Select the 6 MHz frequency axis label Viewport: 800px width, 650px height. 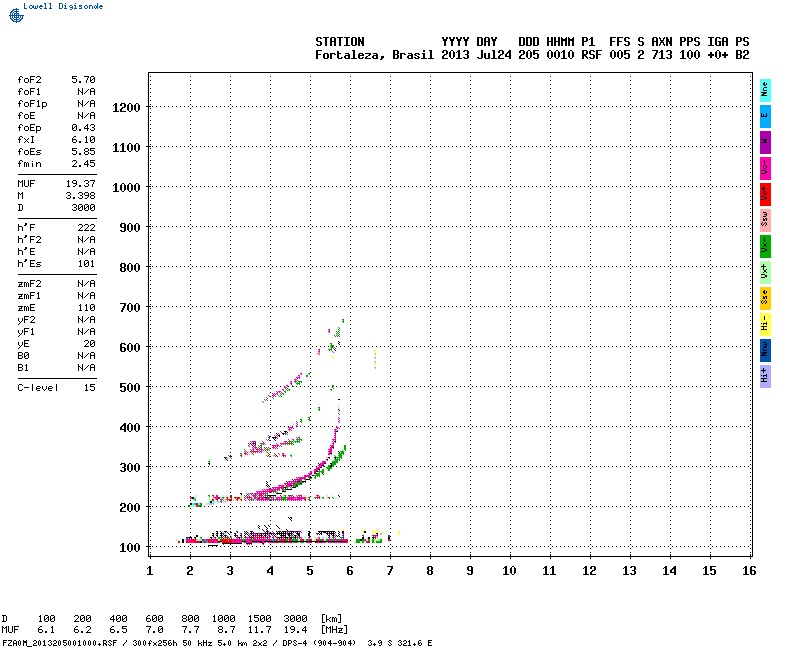point(349,571)
